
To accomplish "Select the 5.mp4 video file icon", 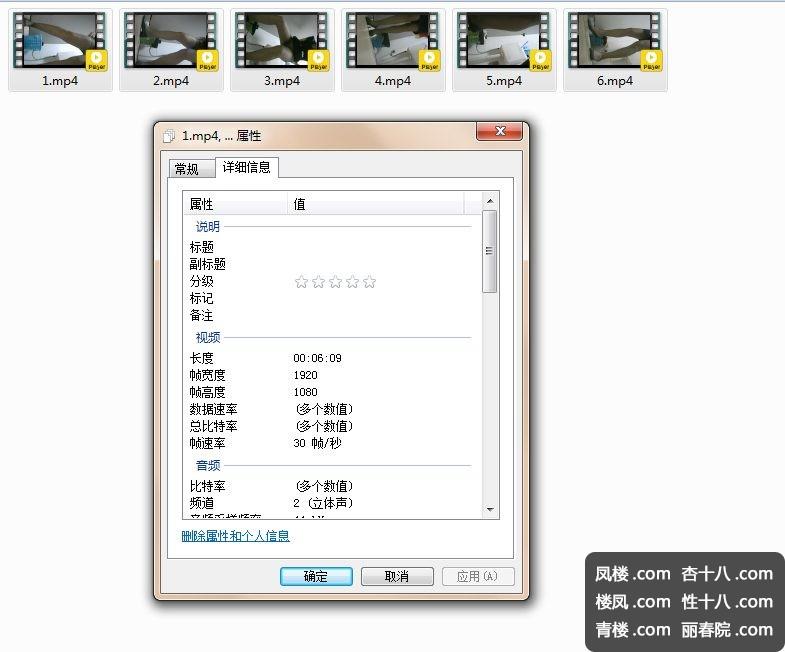I will [x=504, y=42].
